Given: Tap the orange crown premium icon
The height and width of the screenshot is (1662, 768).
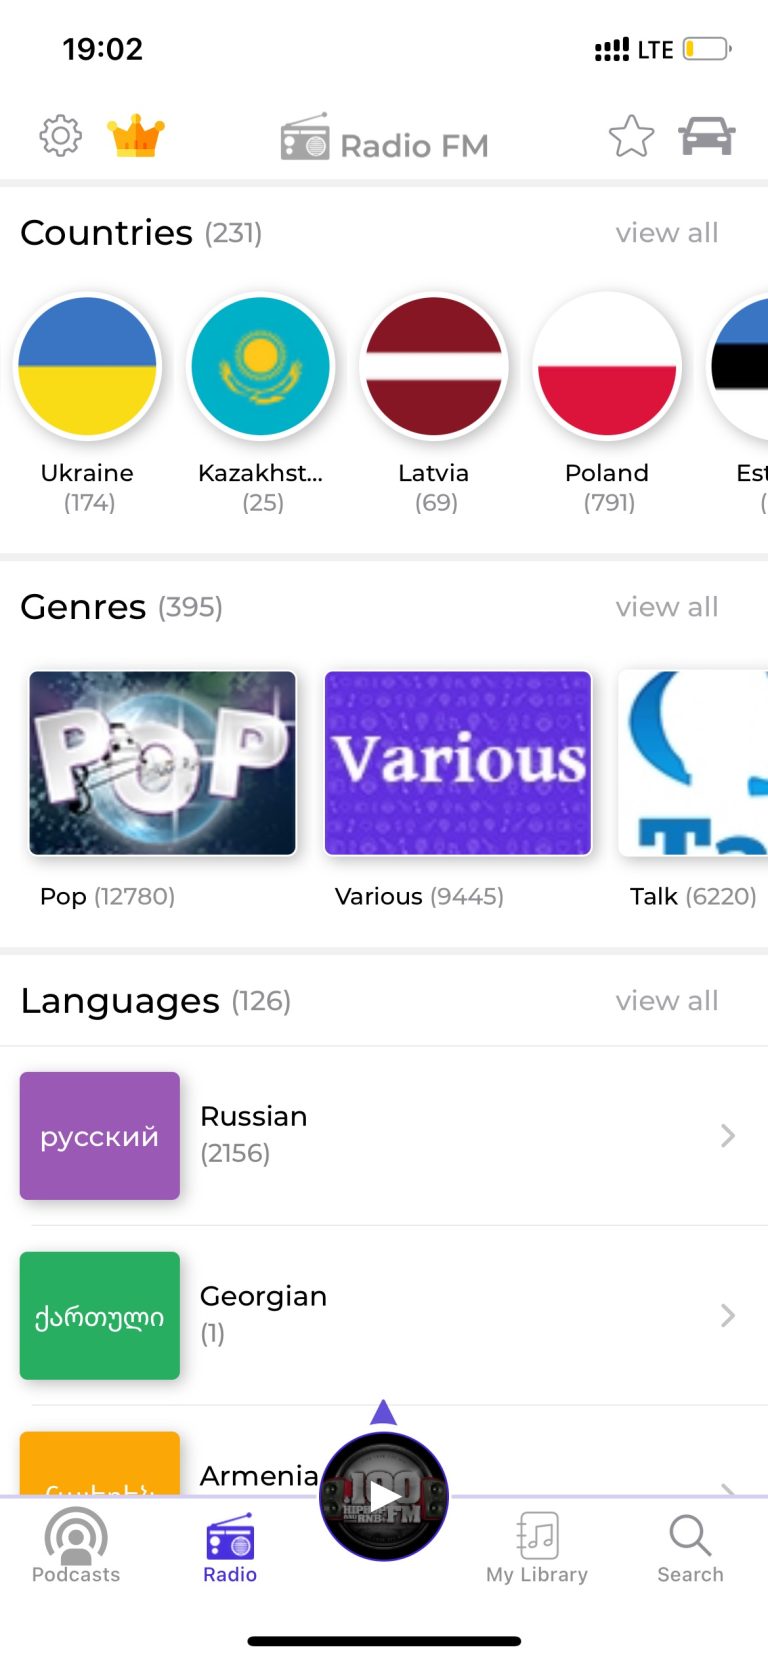Looking at the screenshot, I should click(x=136, y=136).
